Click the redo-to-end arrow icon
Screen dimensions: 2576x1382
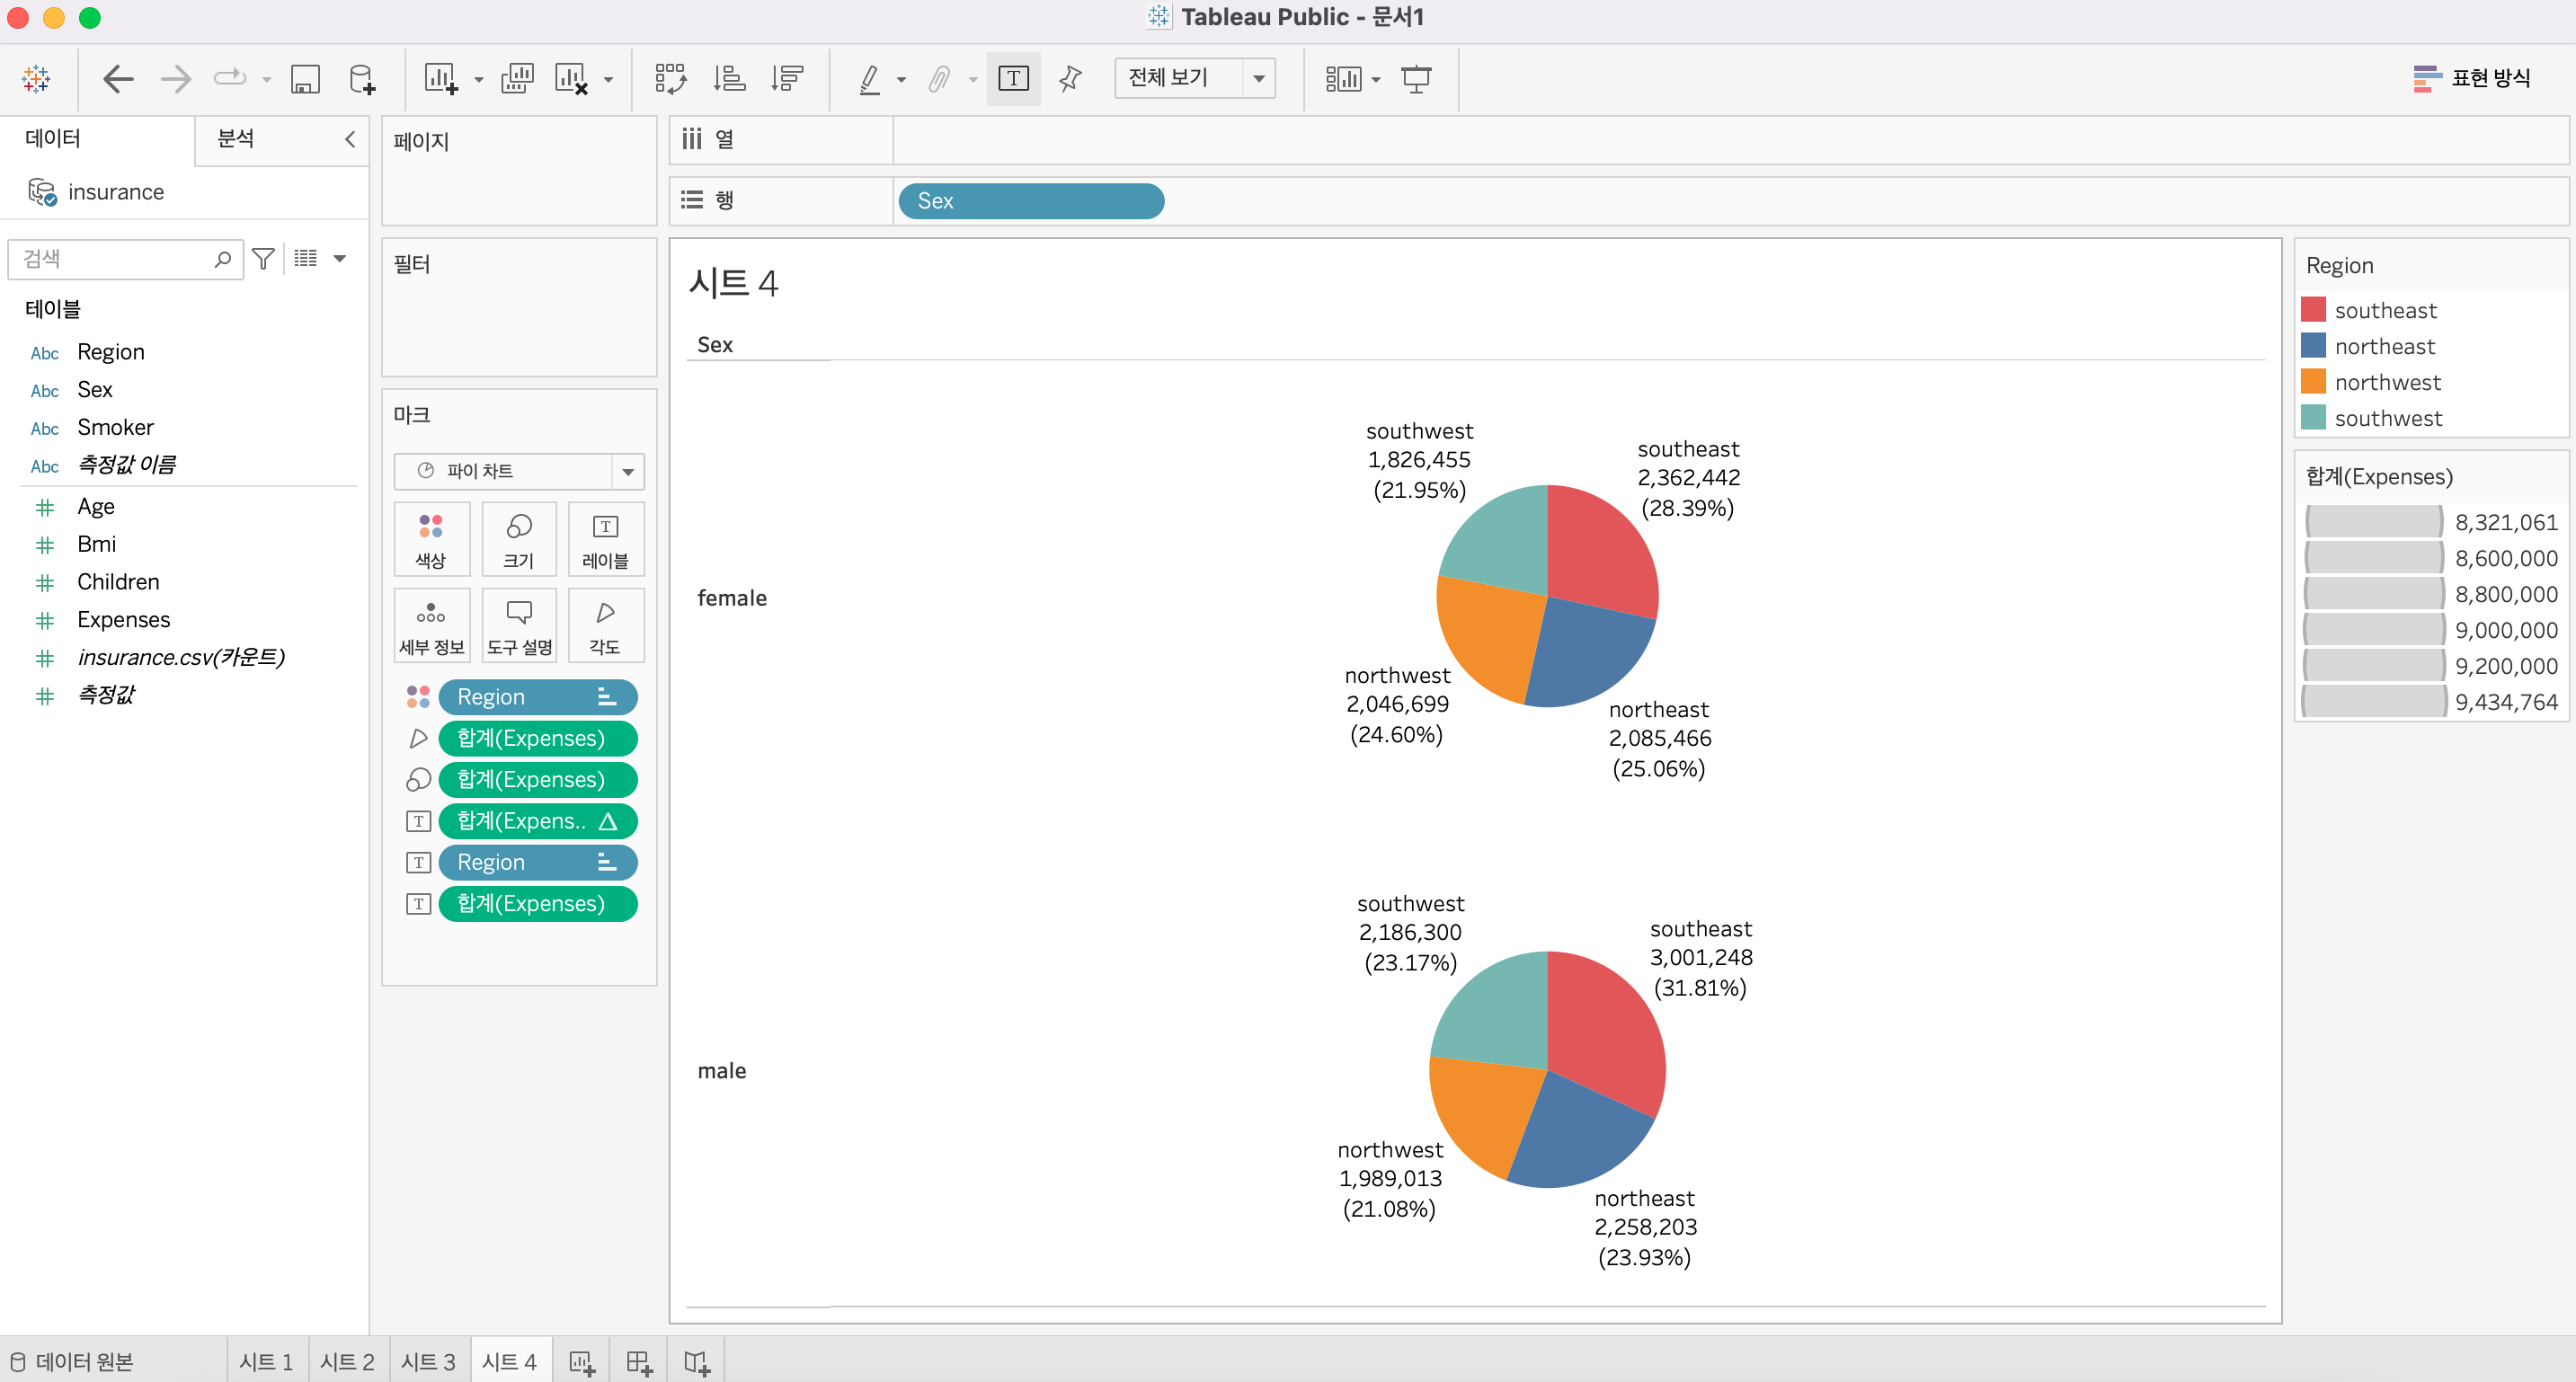[230, 78]
